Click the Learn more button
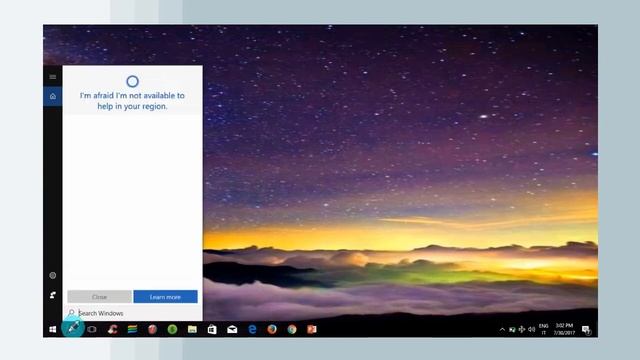The width and height of the screenshot is (640, 360). (x=165, y=297)
